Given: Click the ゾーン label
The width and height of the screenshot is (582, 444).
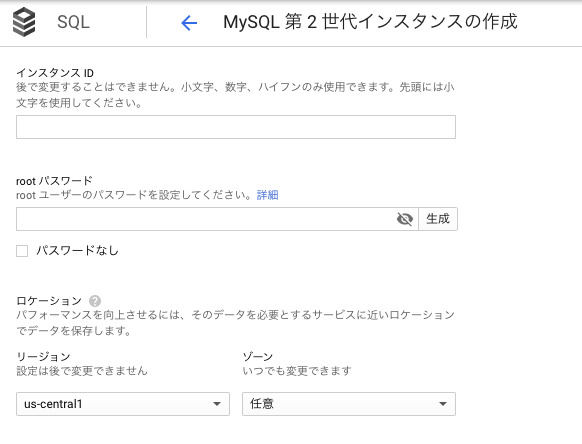Looking at the screenshot, I should click(258, 357).
